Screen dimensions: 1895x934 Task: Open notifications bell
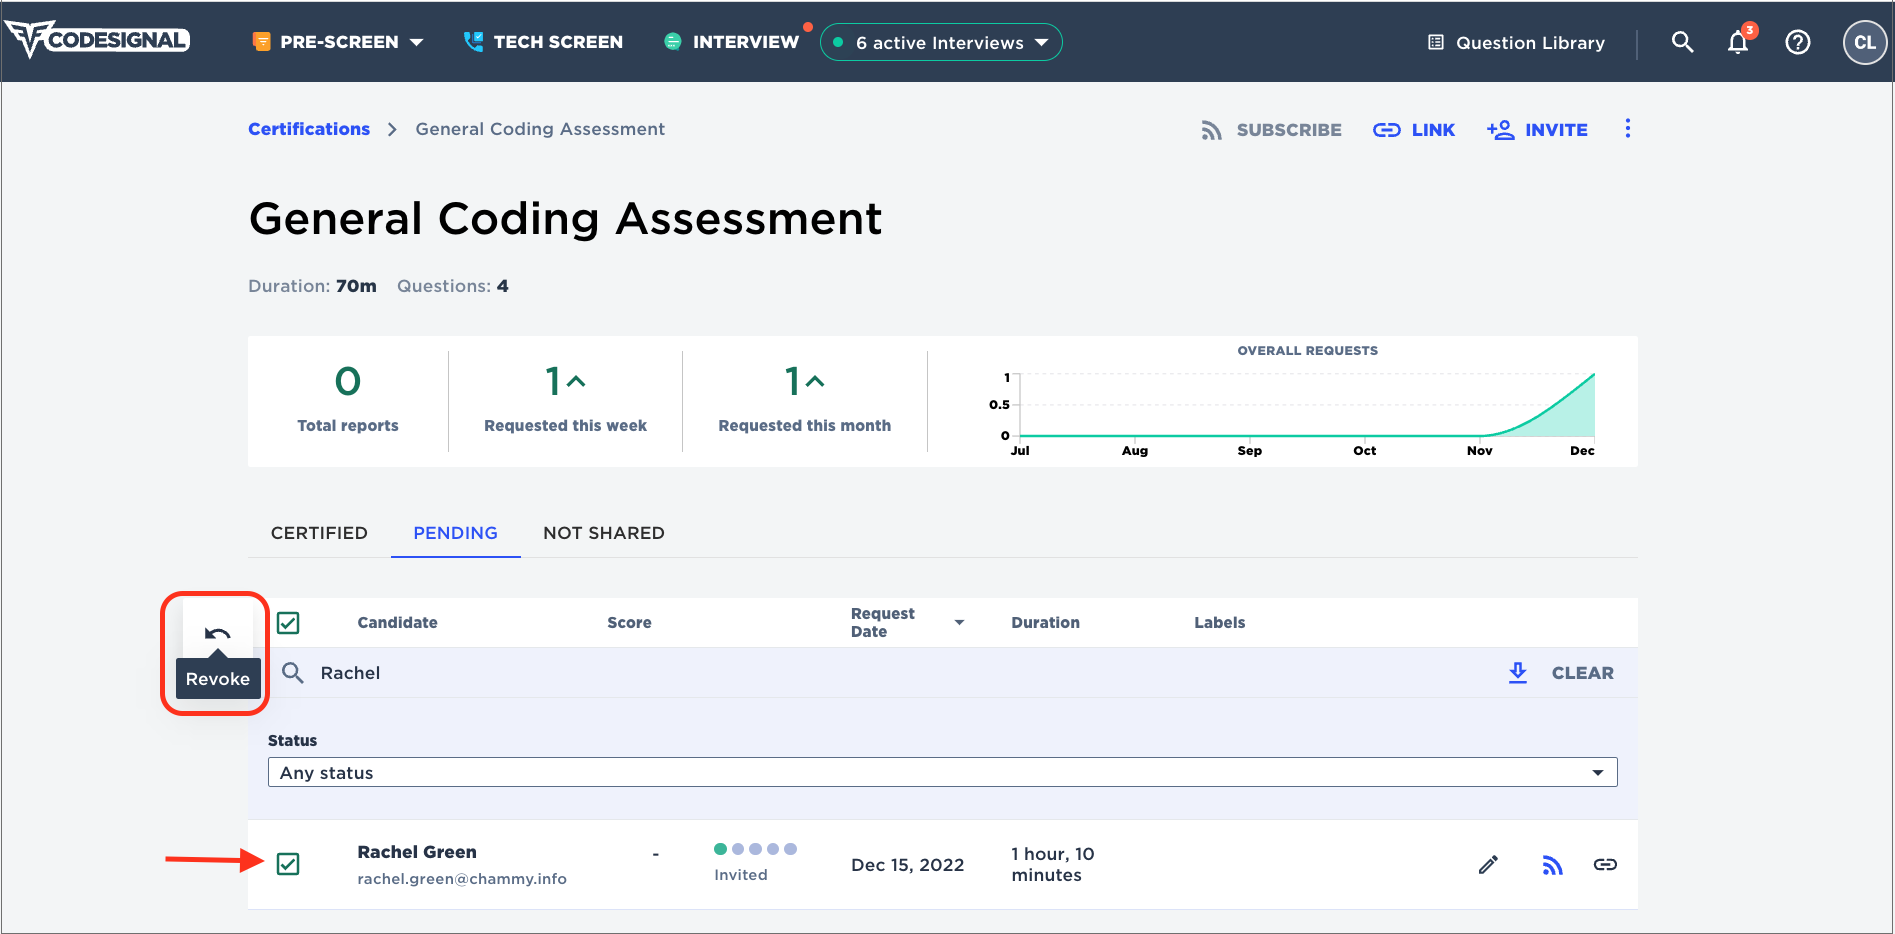1739,42
